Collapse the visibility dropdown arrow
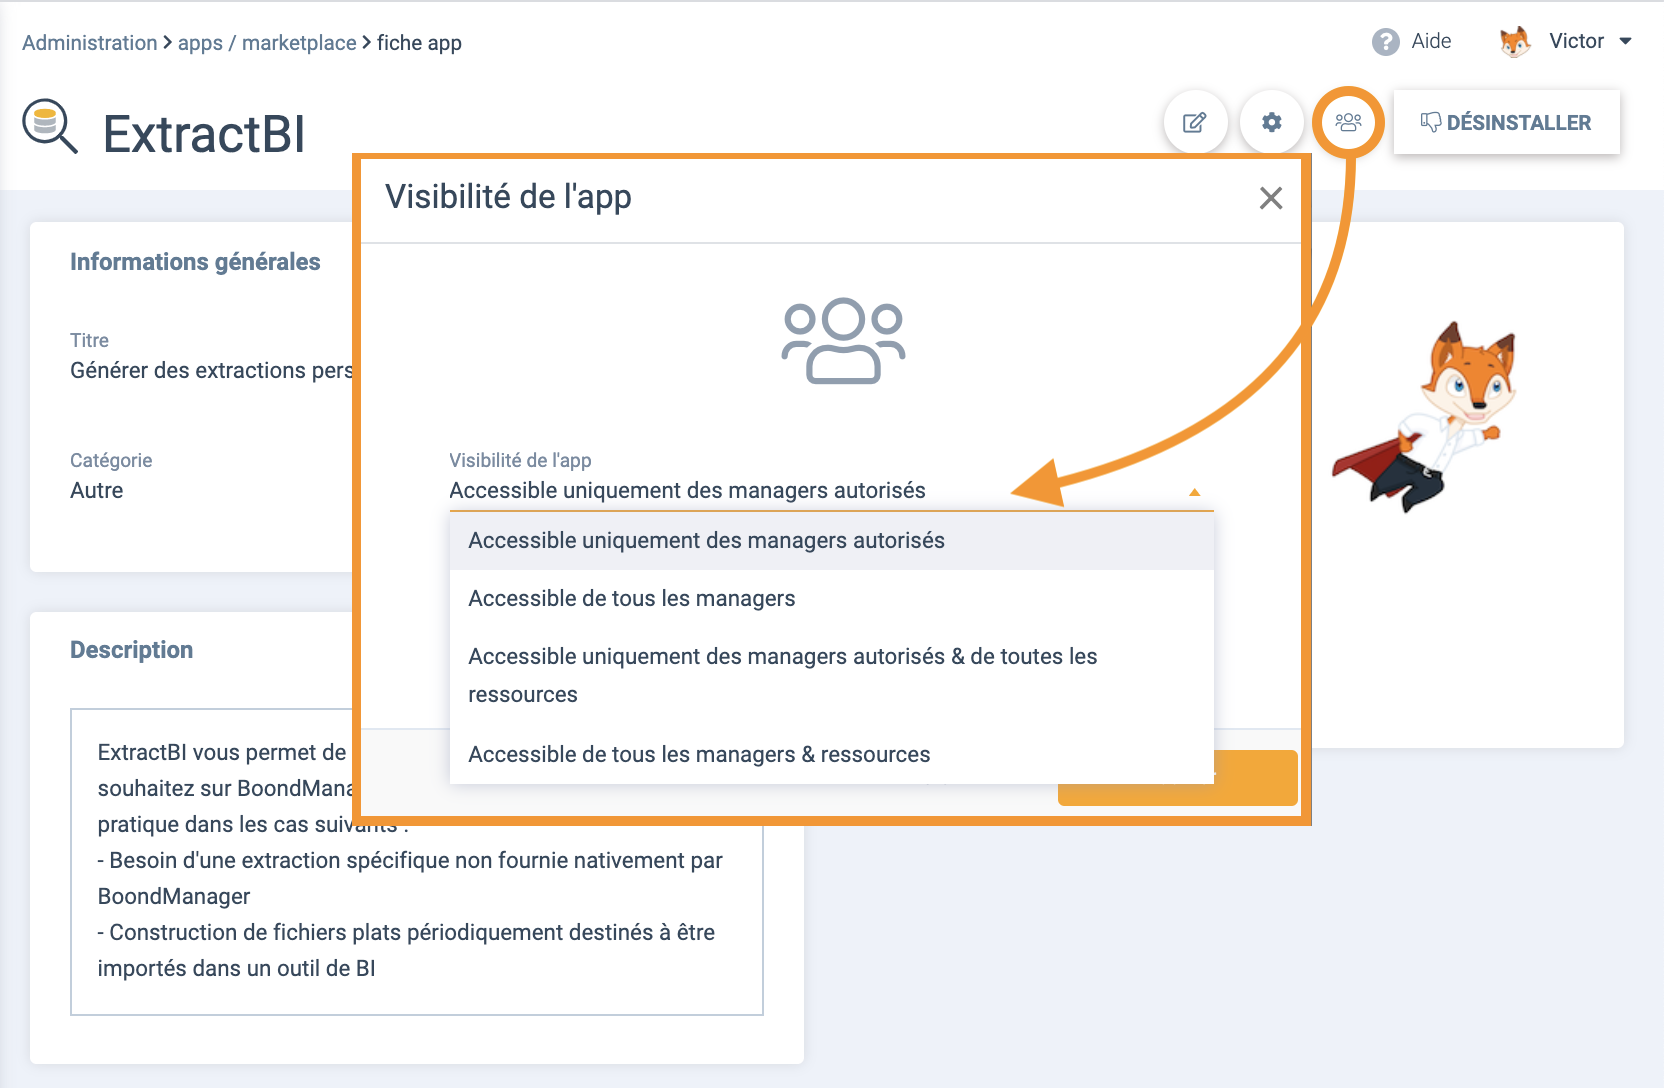 [x=1194, y=492]
